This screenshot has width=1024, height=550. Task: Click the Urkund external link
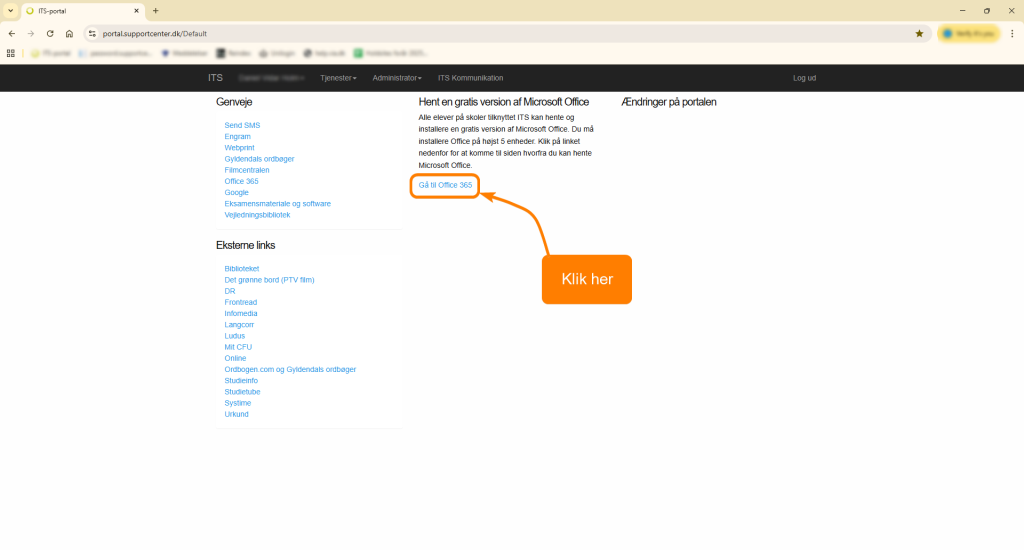pyautogui.click(x=236, y=414)
